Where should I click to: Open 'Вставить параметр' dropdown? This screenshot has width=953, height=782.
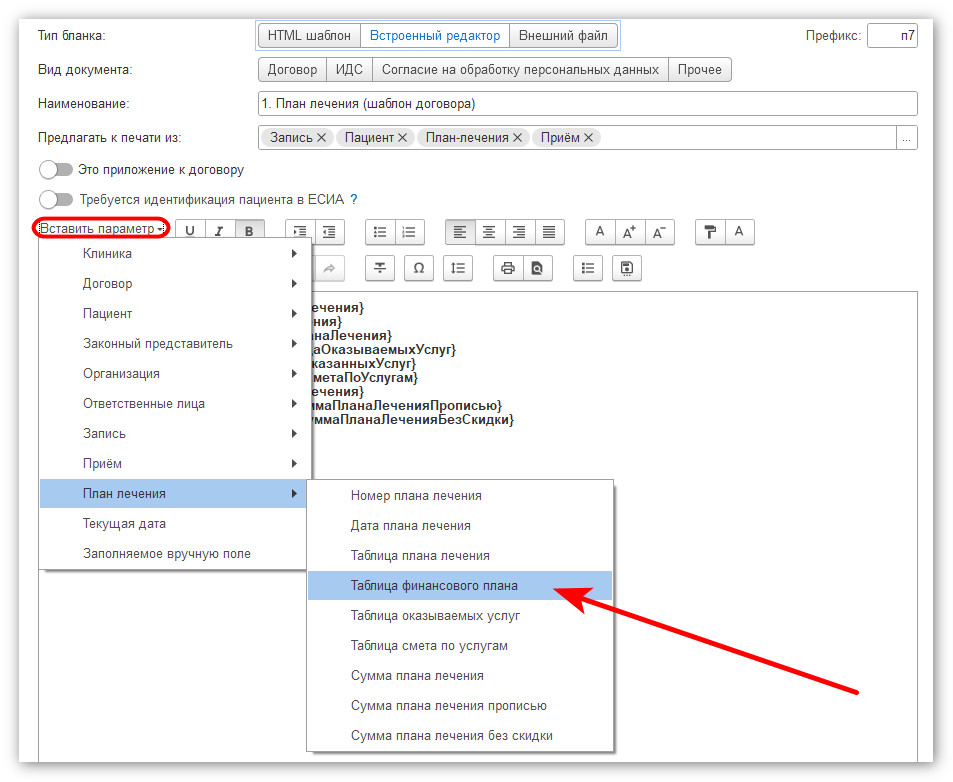coord(101,228)
